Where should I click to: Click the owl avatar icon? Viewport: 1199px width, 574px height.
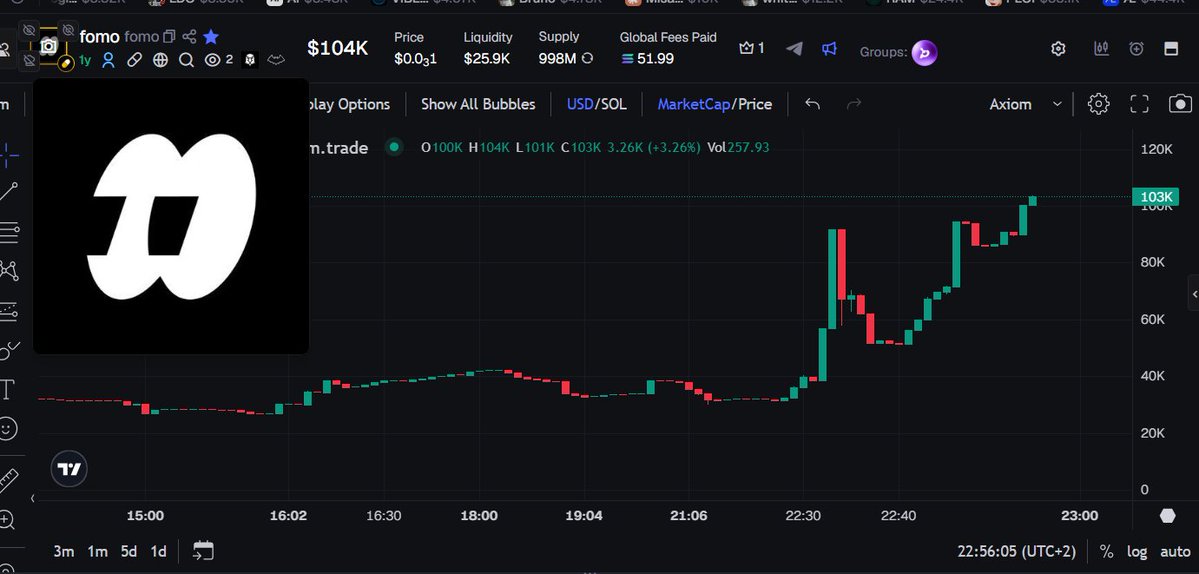(x=250, y=60)
